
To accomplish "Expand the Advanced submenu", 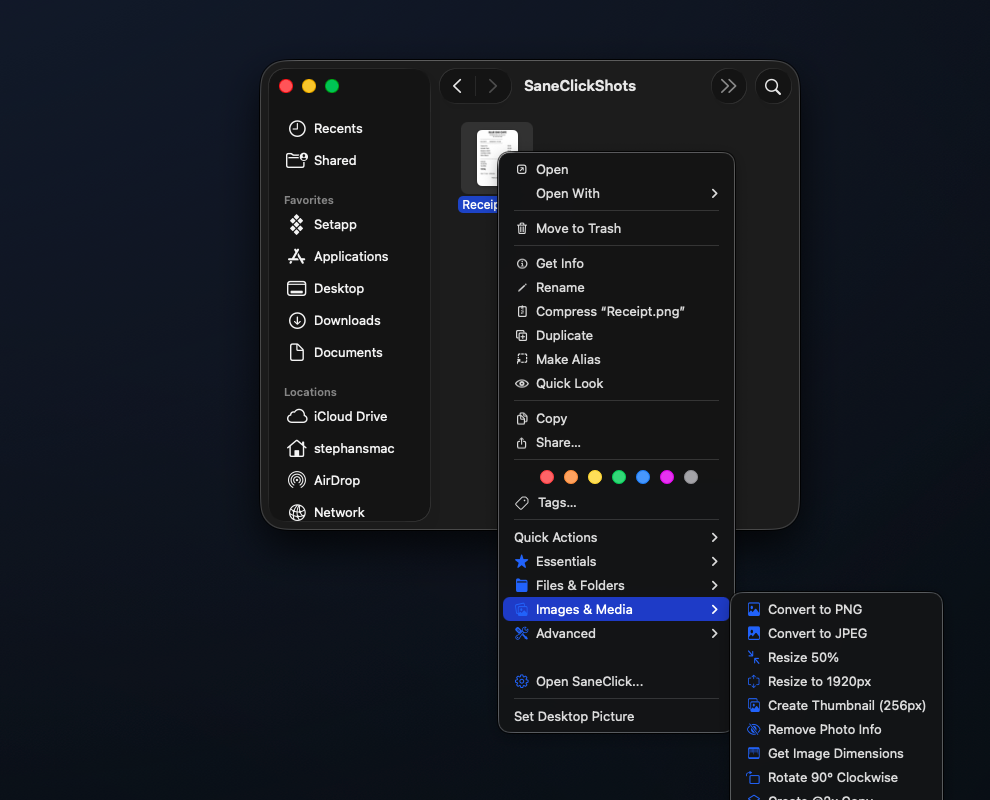I will point(616,633).
